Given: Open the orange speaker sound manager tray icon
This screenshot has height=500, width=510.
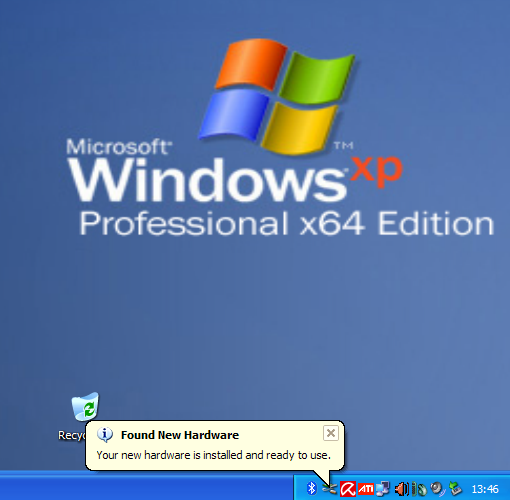Looking at the screenshot, I should coord(401,489).
